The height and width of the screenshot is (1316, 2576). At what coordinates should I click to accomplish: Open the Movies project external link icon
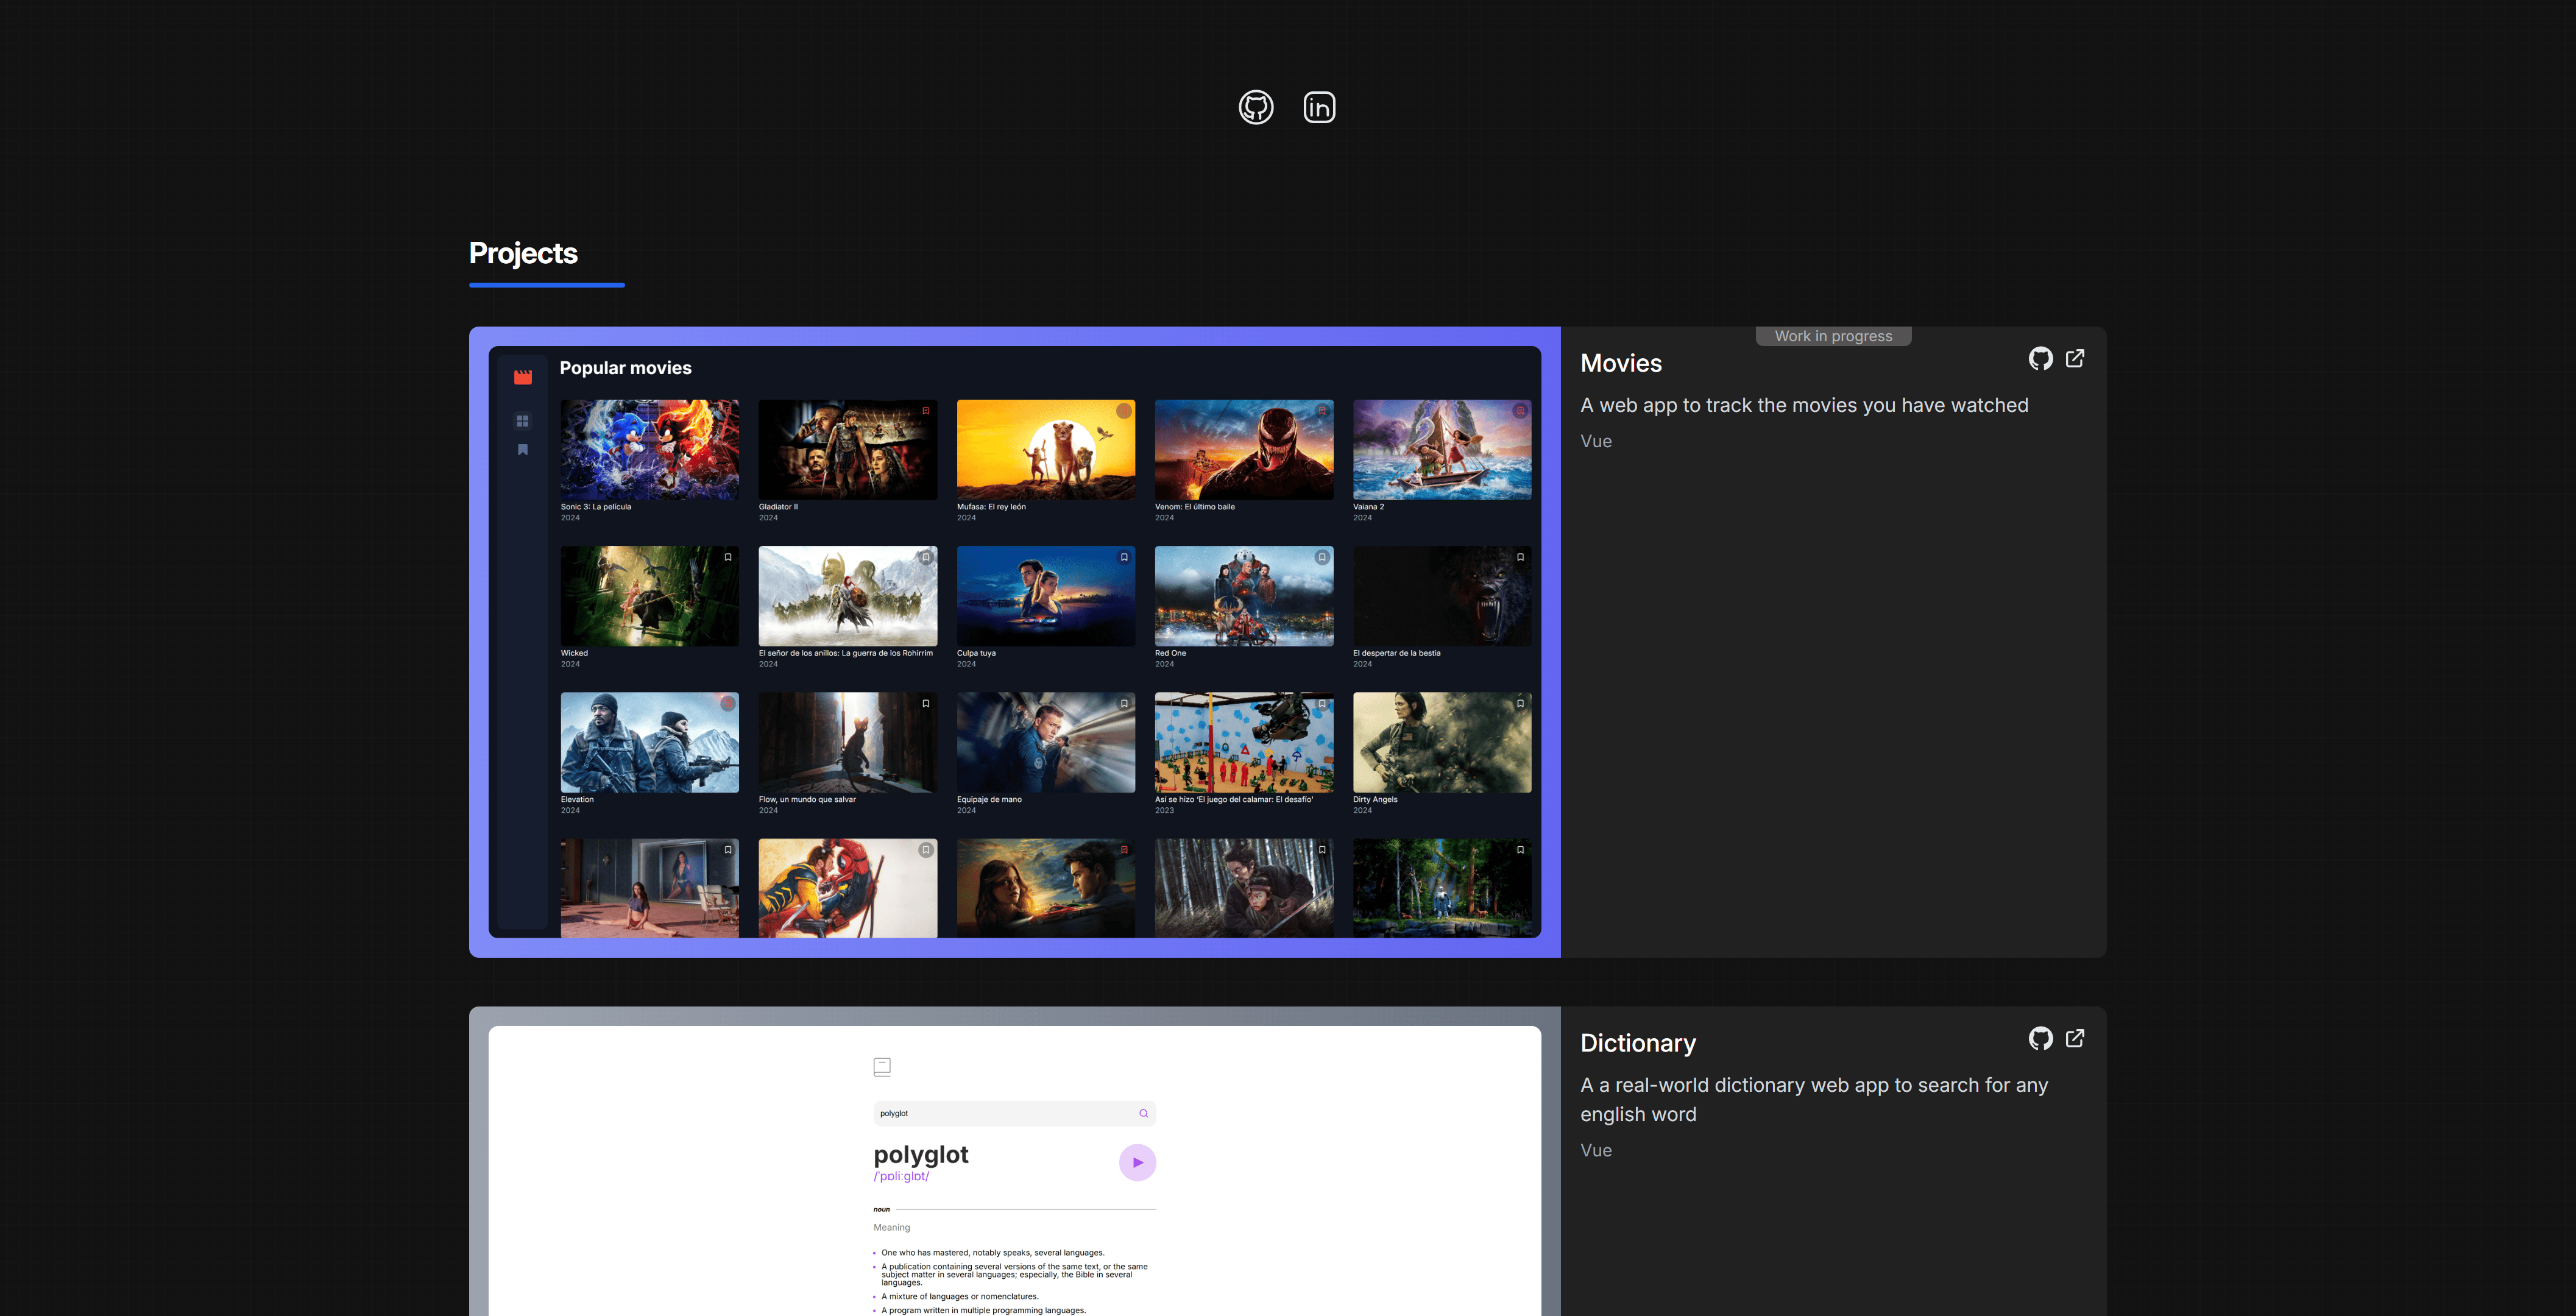click(2075, 358)
